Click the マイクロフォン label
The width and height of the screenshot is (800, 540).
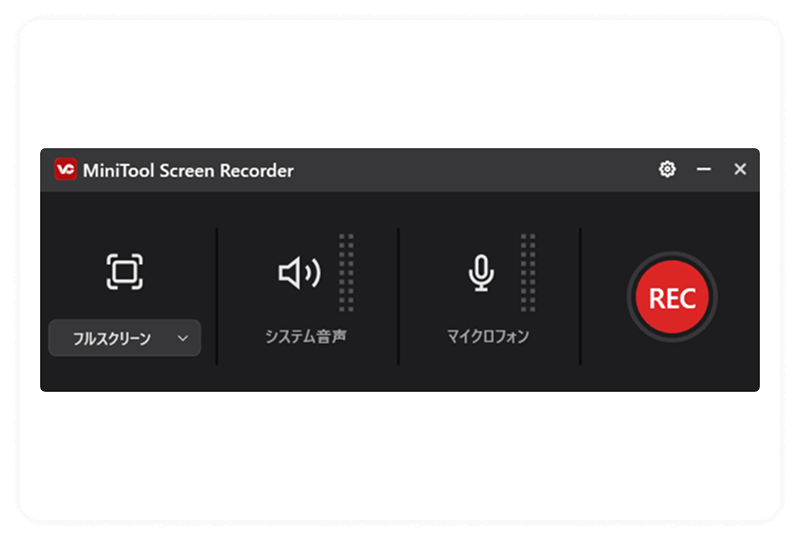488,336
